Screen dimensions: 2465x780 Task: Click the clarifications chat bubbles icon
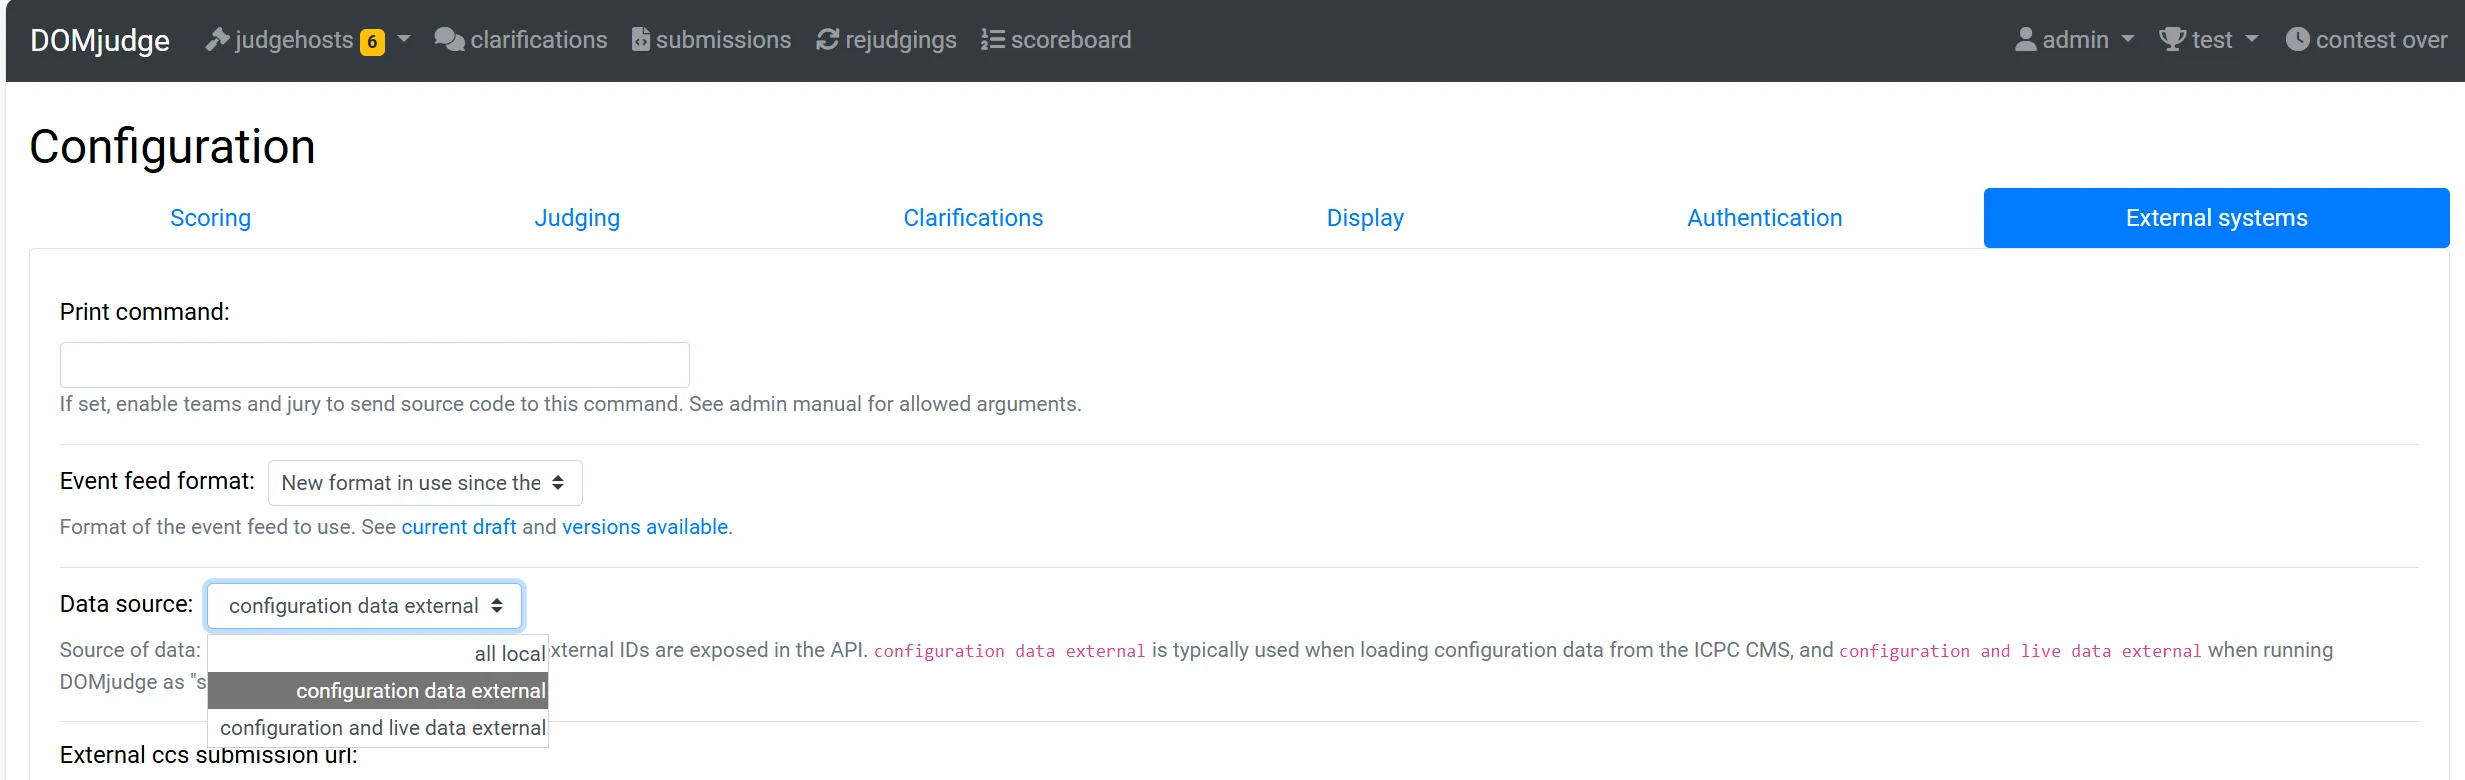449,40
